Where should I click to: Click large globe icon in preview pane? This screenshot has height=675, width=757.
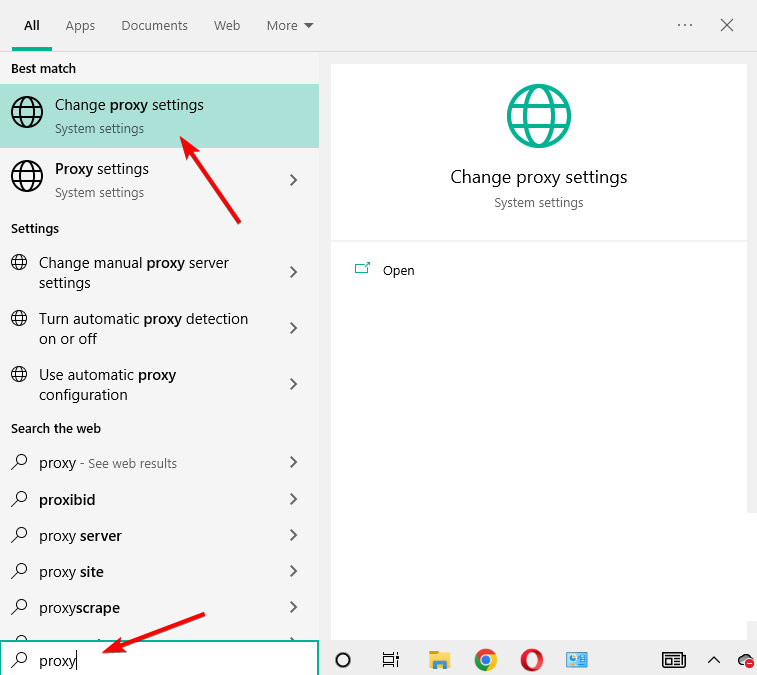point(539,116)
